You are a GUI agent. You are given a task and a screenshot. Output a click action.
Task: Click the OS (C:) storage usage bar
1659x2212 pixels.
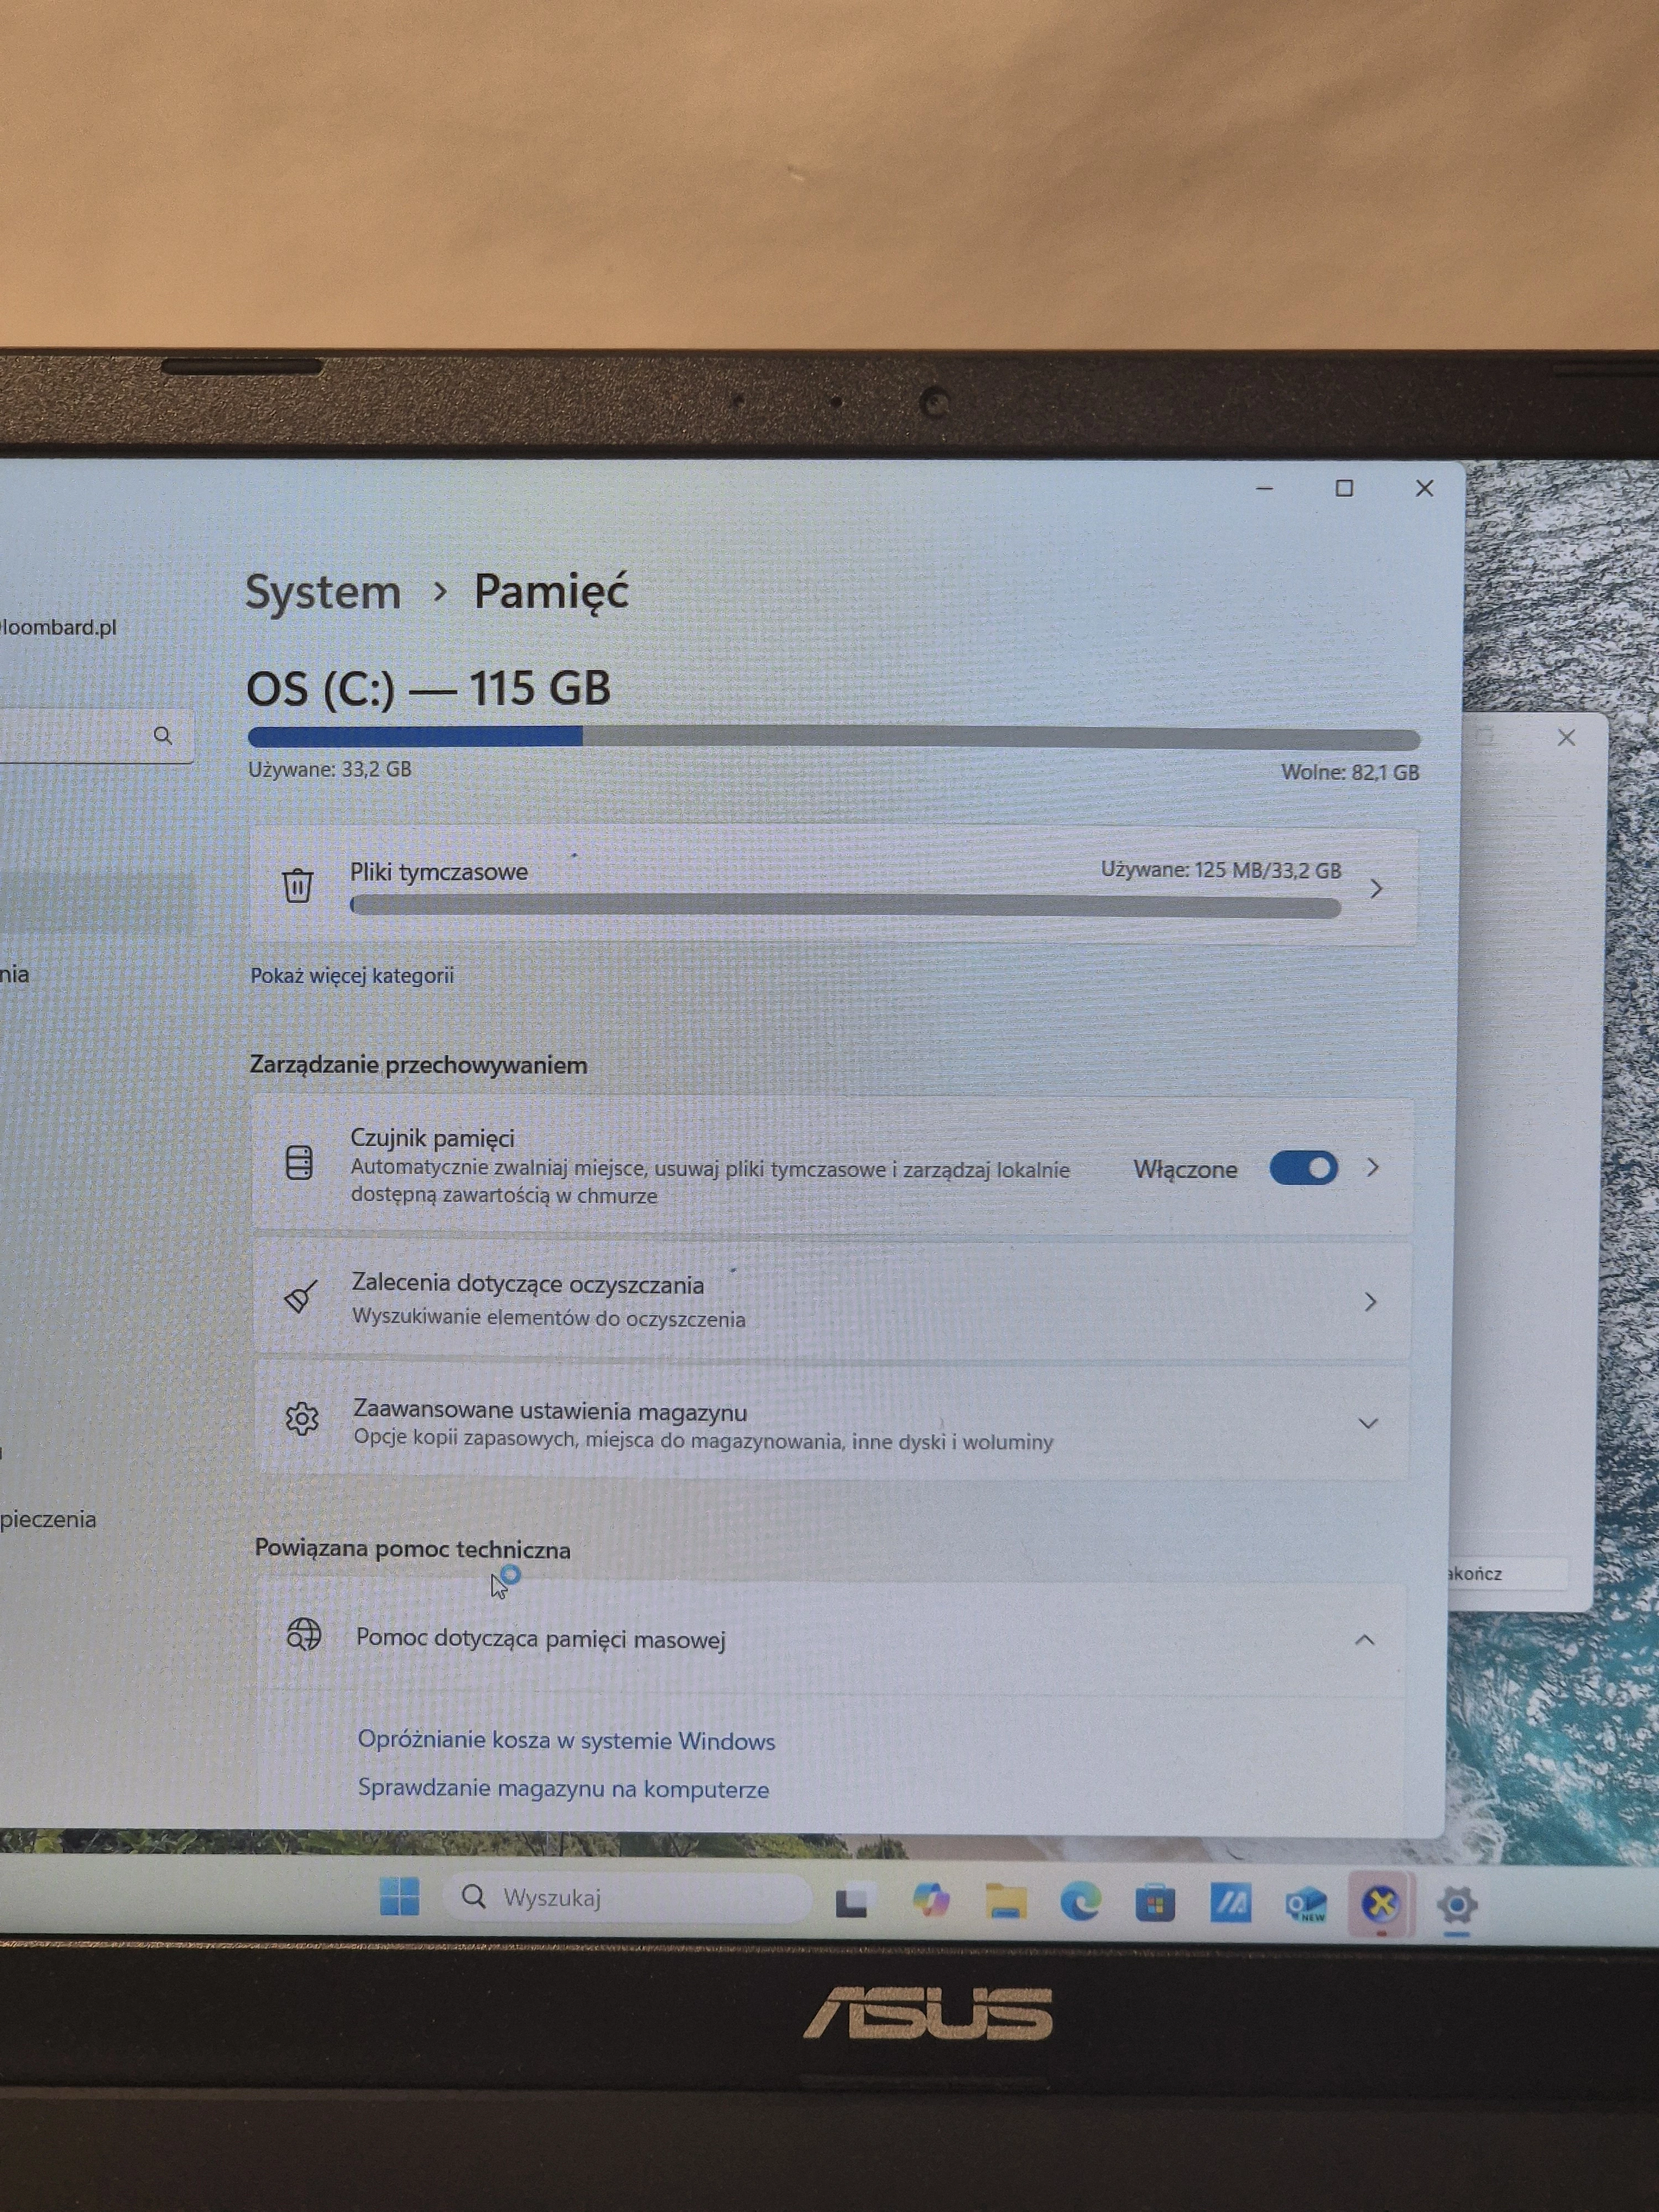[x=833, y=739]
